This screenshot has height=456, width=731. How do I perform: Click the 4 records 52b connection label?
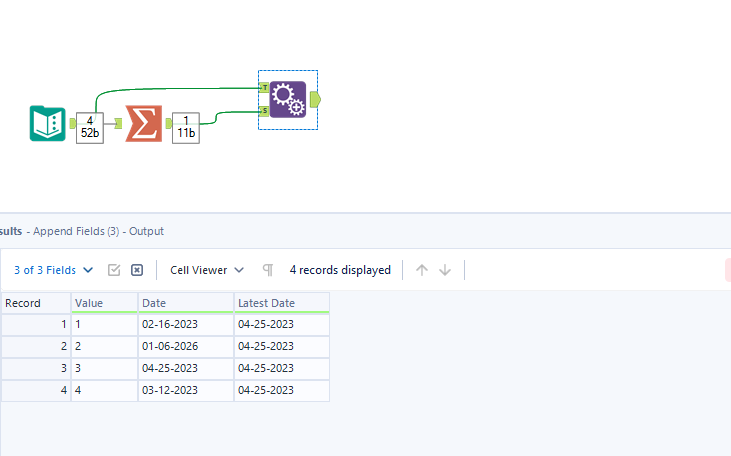pyautogui.click(x=90, y=128)
